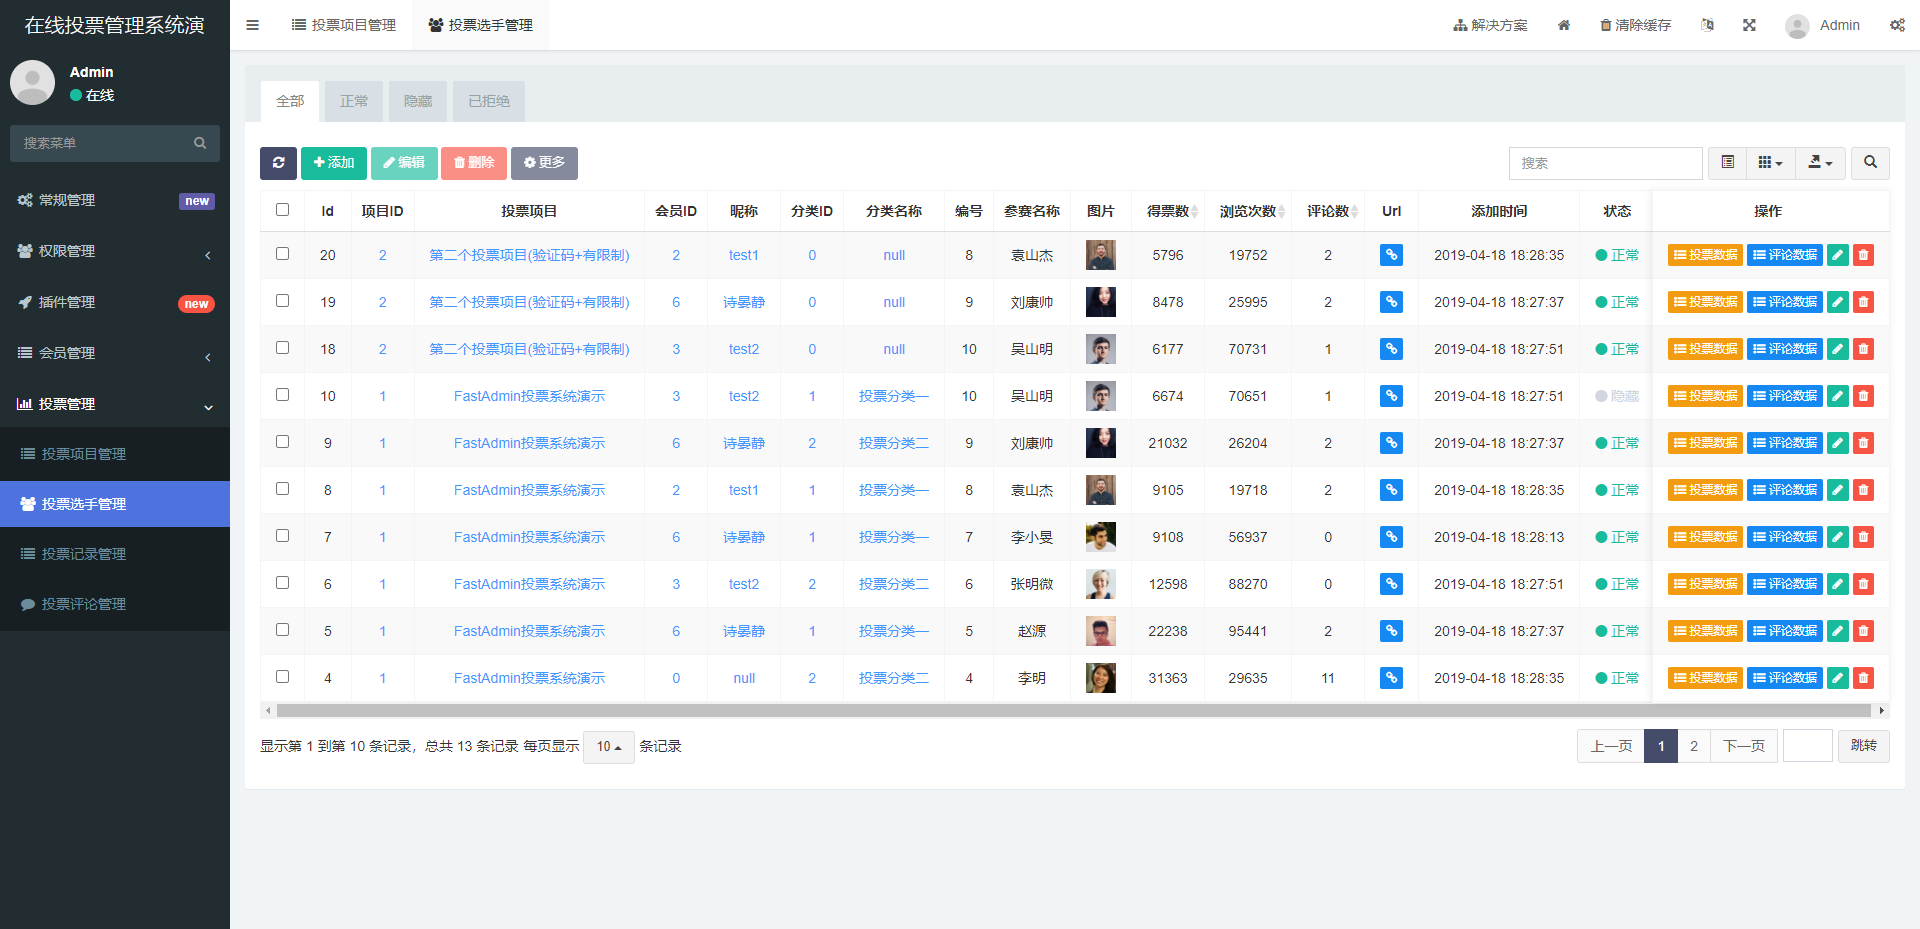Click the Url link icon for row Id 20
Viewport: 1920px width, 929px height.
[1391, 255]
